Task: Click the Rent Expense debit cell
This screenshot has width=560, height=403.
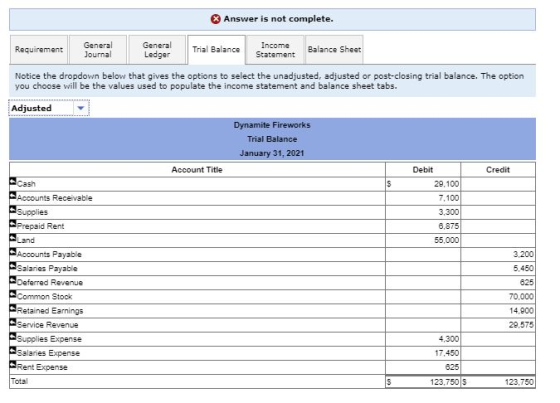Action: click(423, 367)
